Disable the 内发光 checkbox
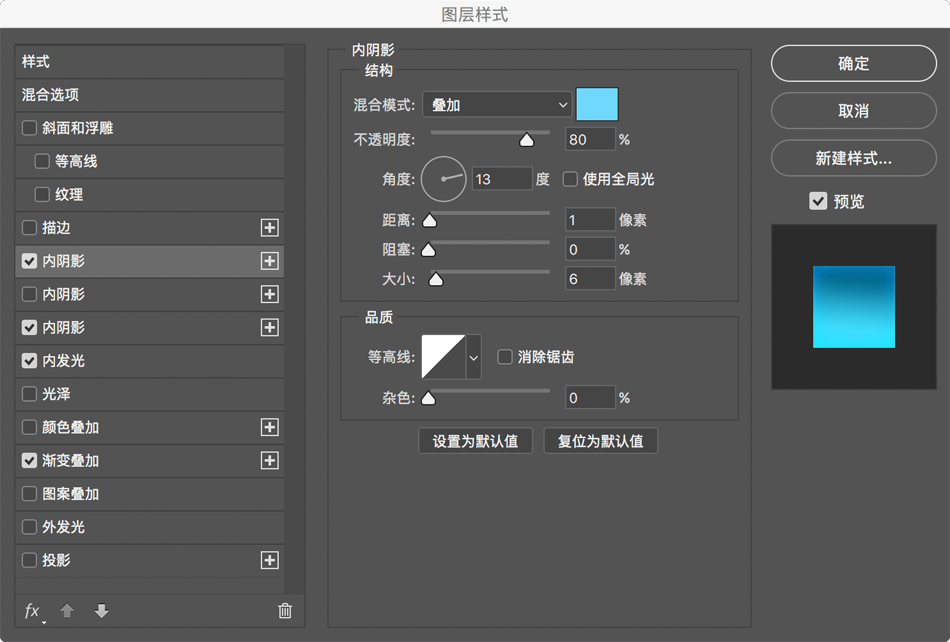 [29, 361]
